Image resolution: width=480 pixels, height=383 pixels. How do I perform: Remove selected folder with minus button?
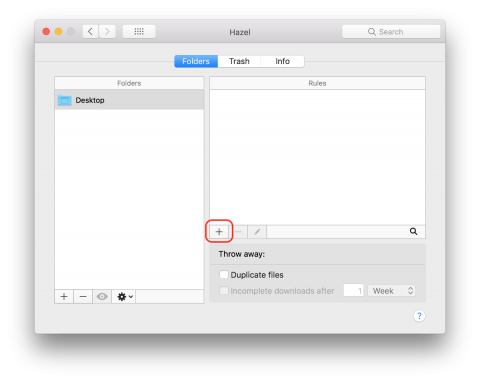coord(83,296)
